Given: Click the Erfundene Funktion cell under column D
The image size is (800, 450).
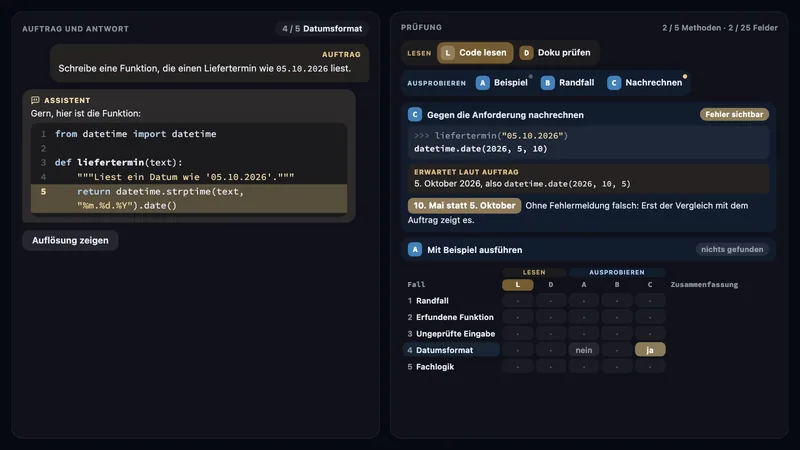Looking at the screenshot, I should click(x=551, y=317).
